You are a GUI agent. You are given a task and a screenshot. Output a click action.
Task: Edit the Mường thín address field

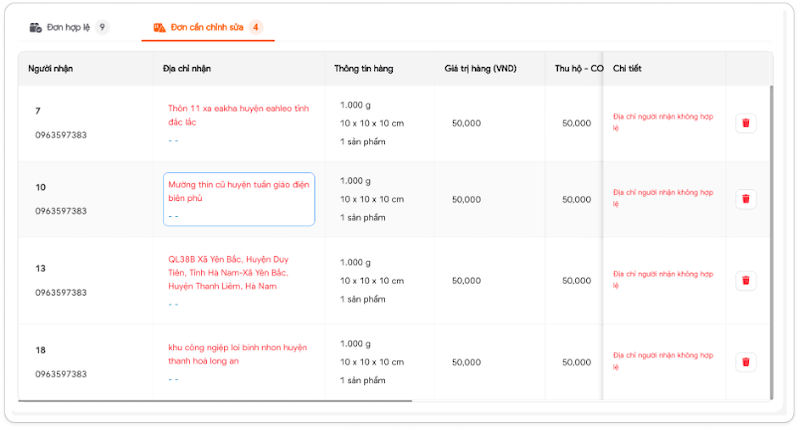[238, 192]
